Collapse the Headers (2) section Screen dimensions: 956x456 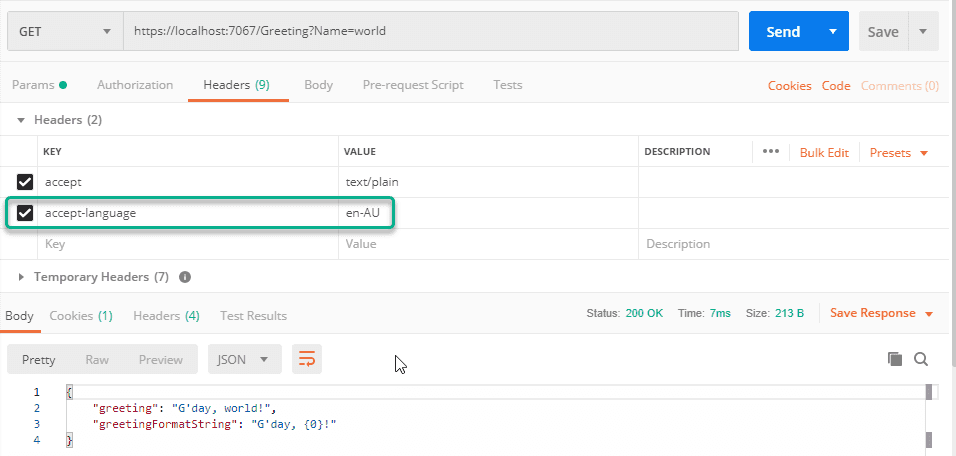pos(21,120)
